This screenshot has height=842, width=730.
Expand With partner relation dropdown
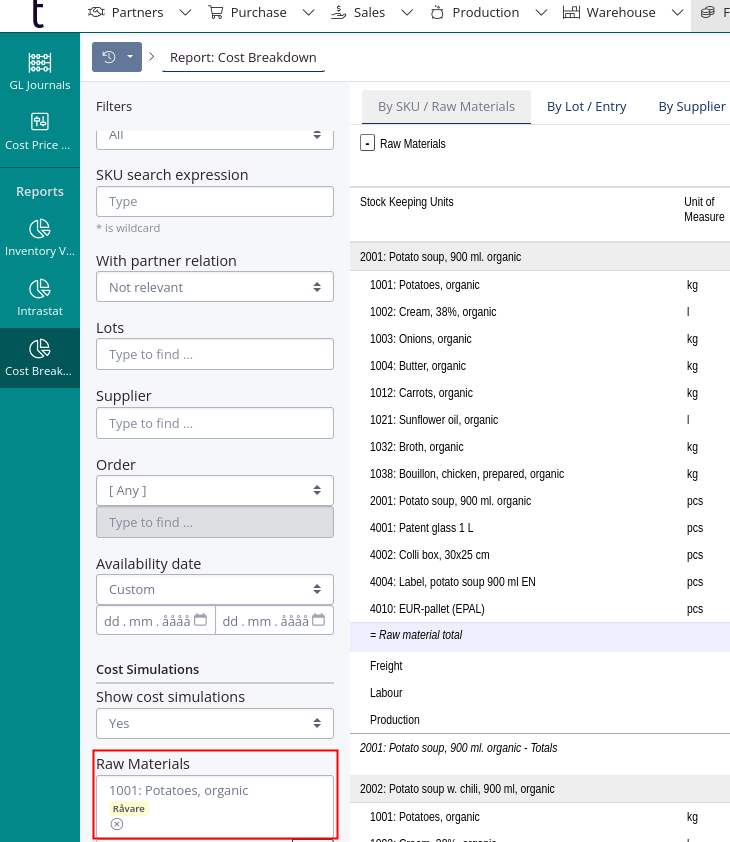pyautogui.click(x=215, y=287)
